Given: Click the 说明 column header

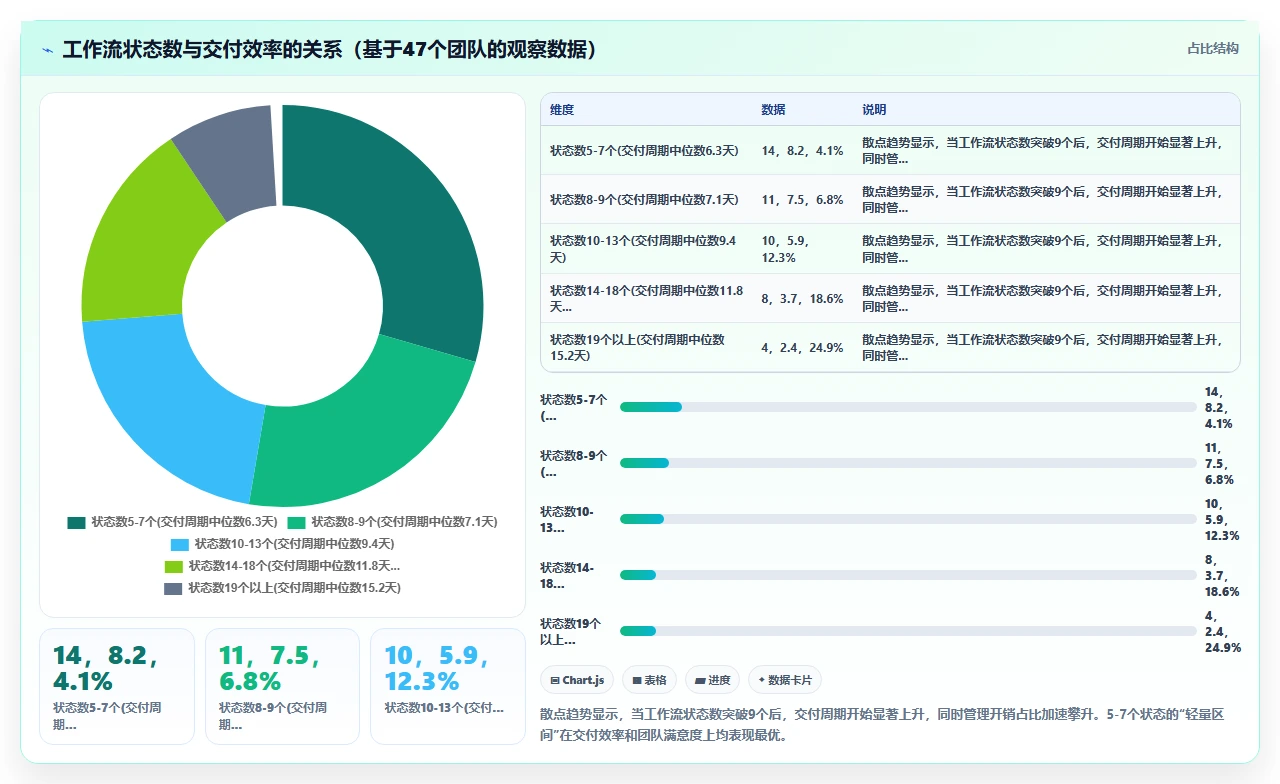Looking at the screenshot, I should click(x=875, y=110).
